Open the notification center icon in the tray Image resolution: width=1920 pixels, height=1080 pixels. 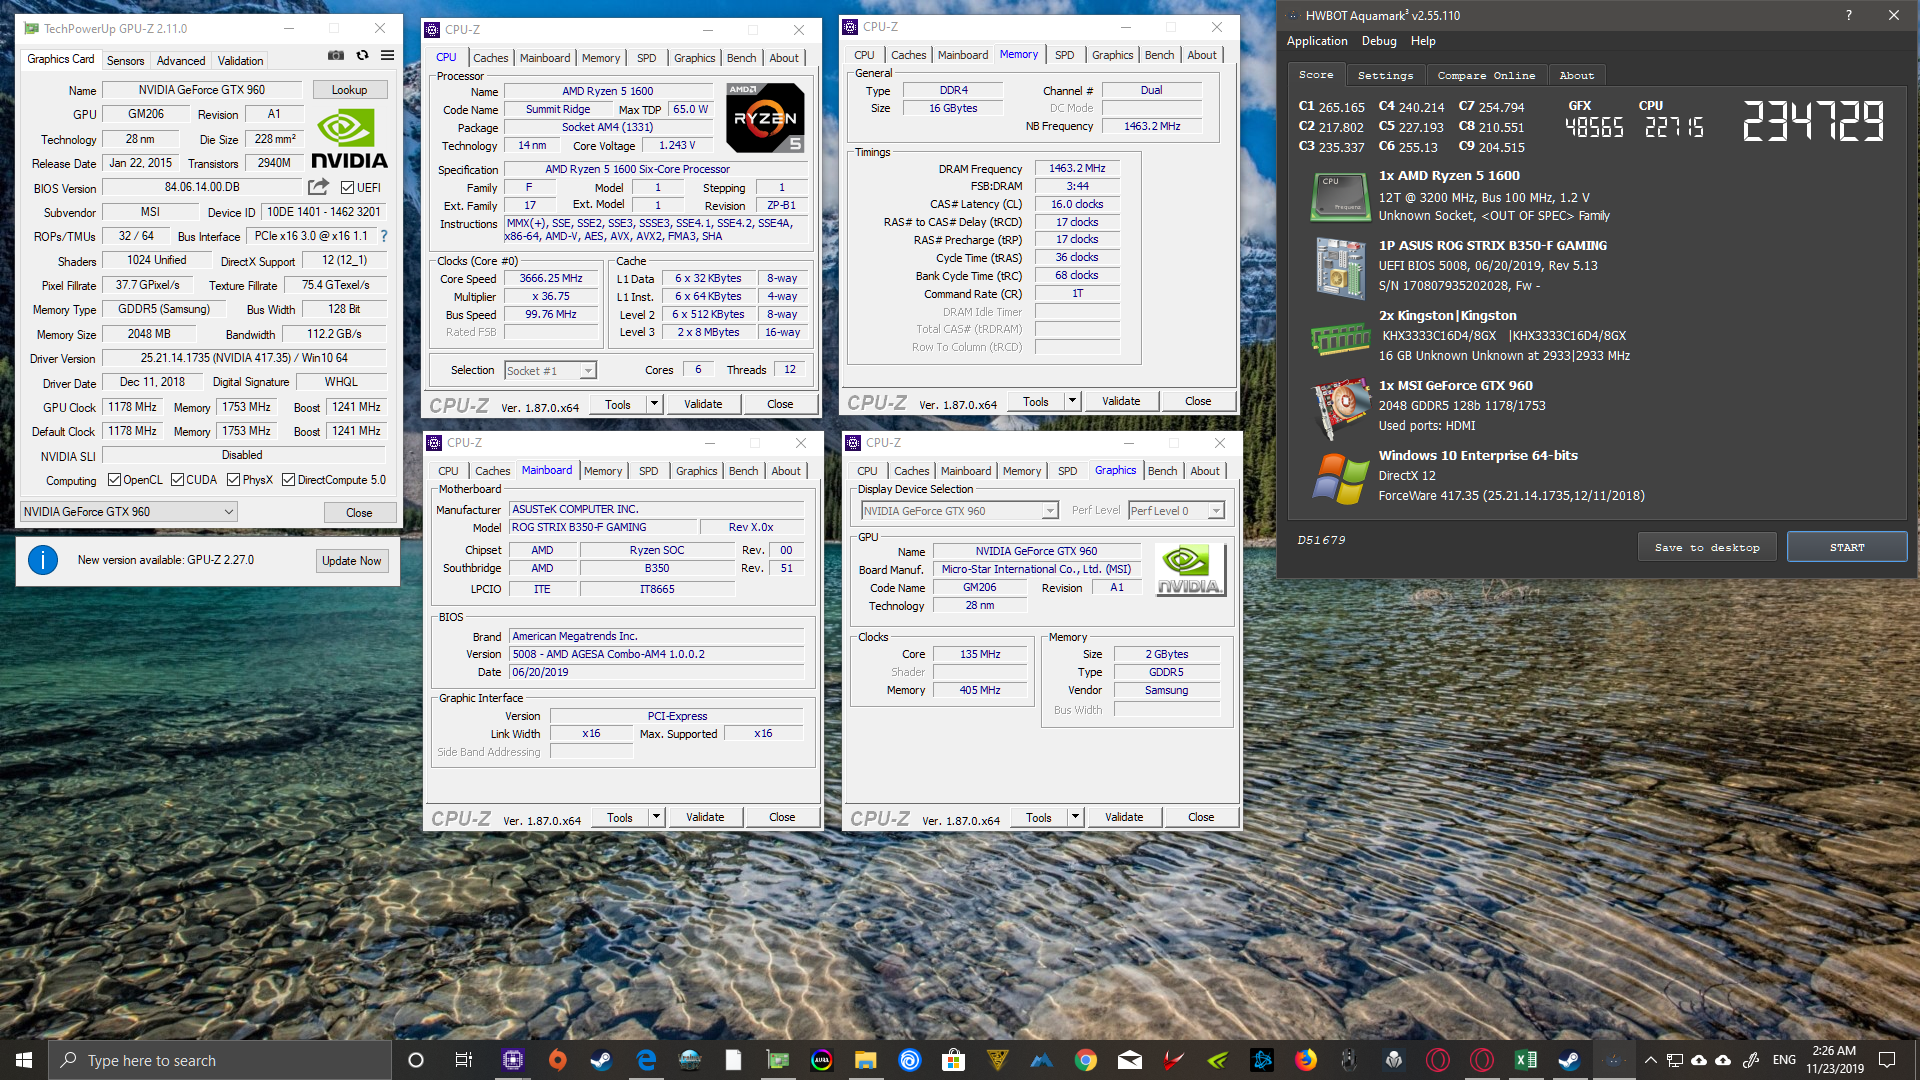tap(1887, 1060)
